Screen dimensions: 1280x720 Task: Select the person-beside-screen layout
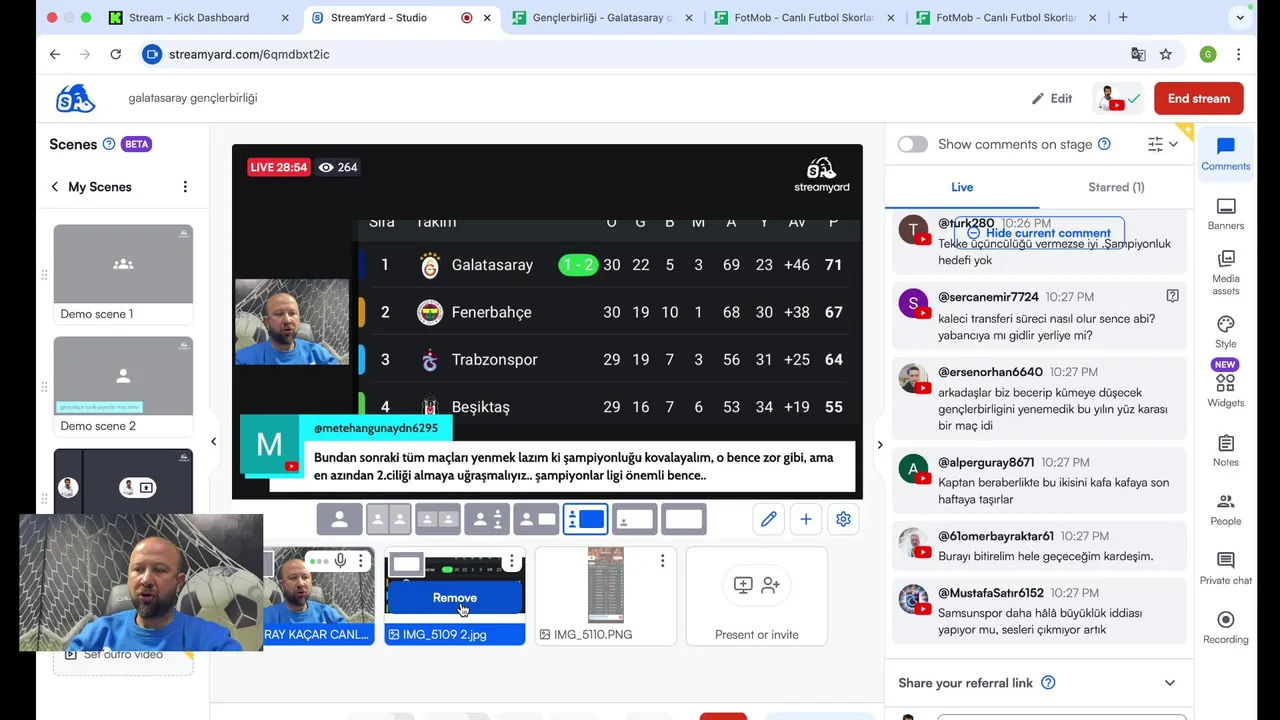[536, 519]
